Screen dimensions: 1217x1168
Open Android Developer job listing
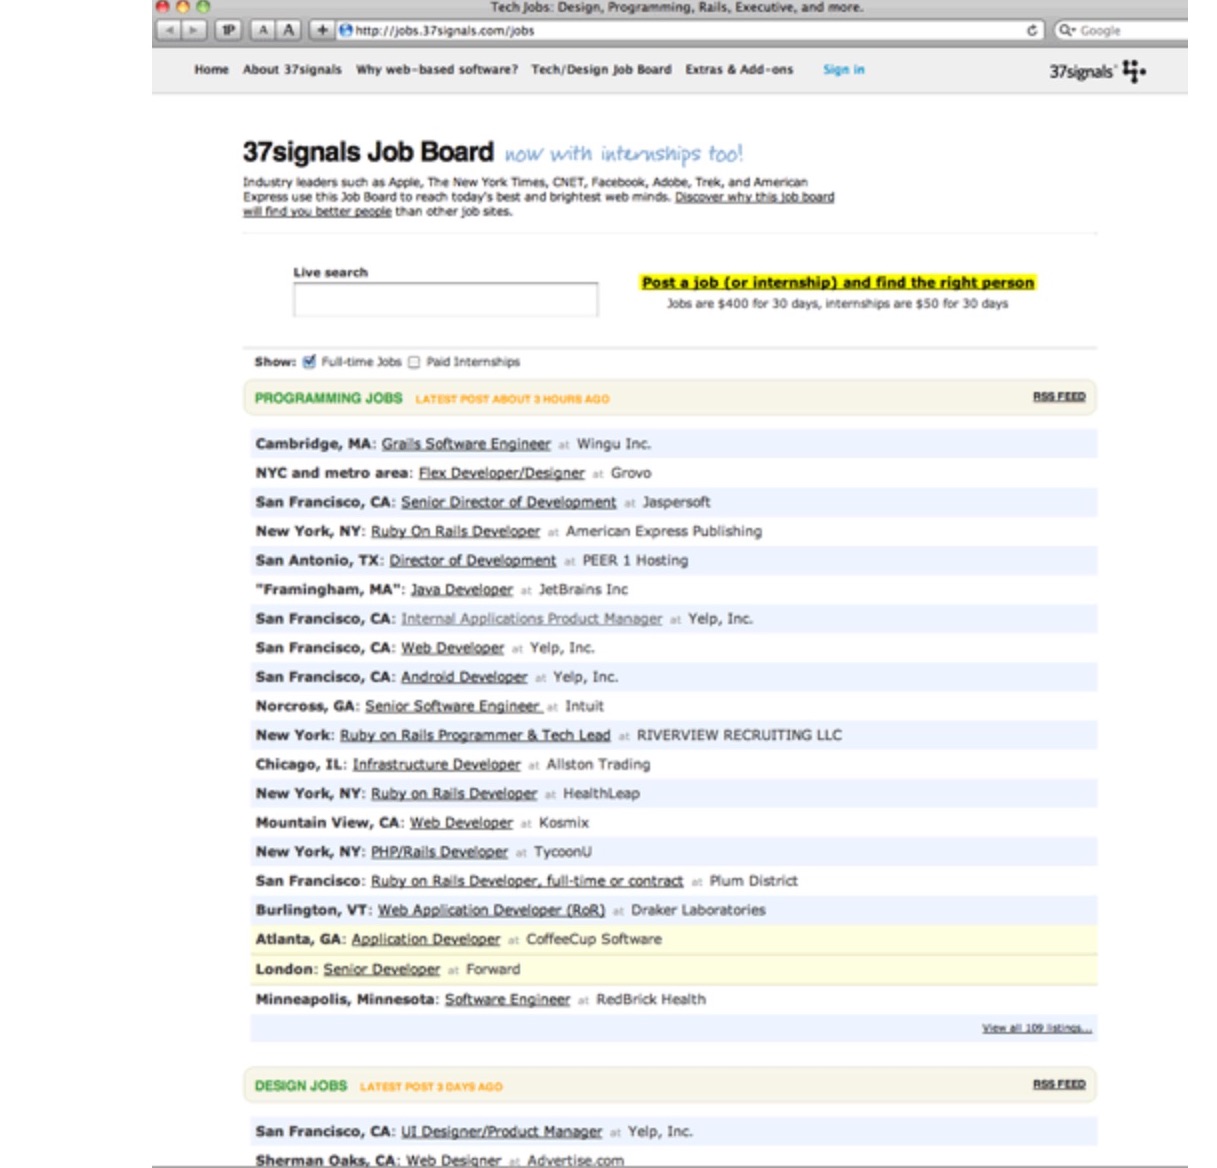click(x=464, y=677)
